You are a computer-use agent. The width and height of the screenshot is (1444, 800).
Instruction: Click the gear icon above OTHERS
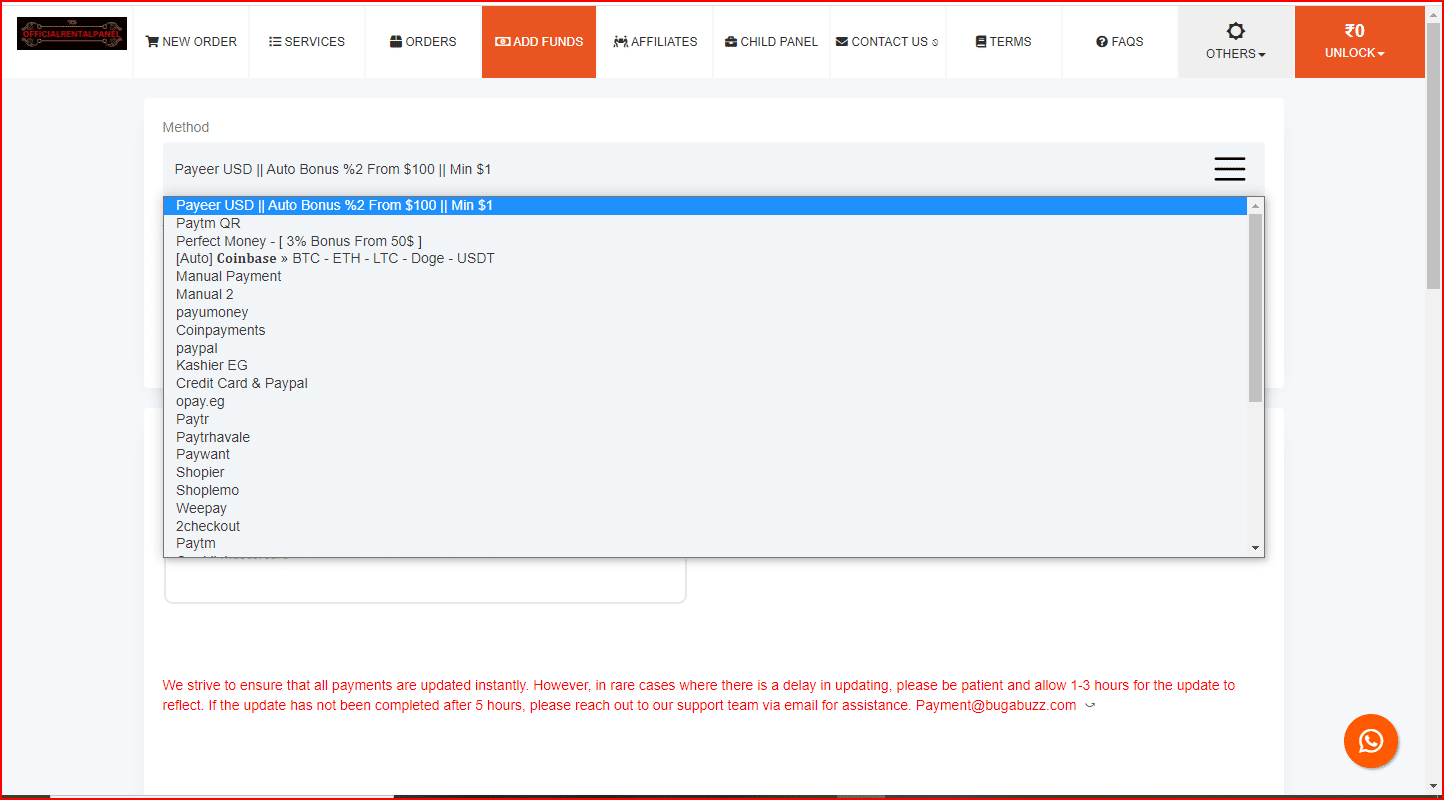[x=1236, y=31]
